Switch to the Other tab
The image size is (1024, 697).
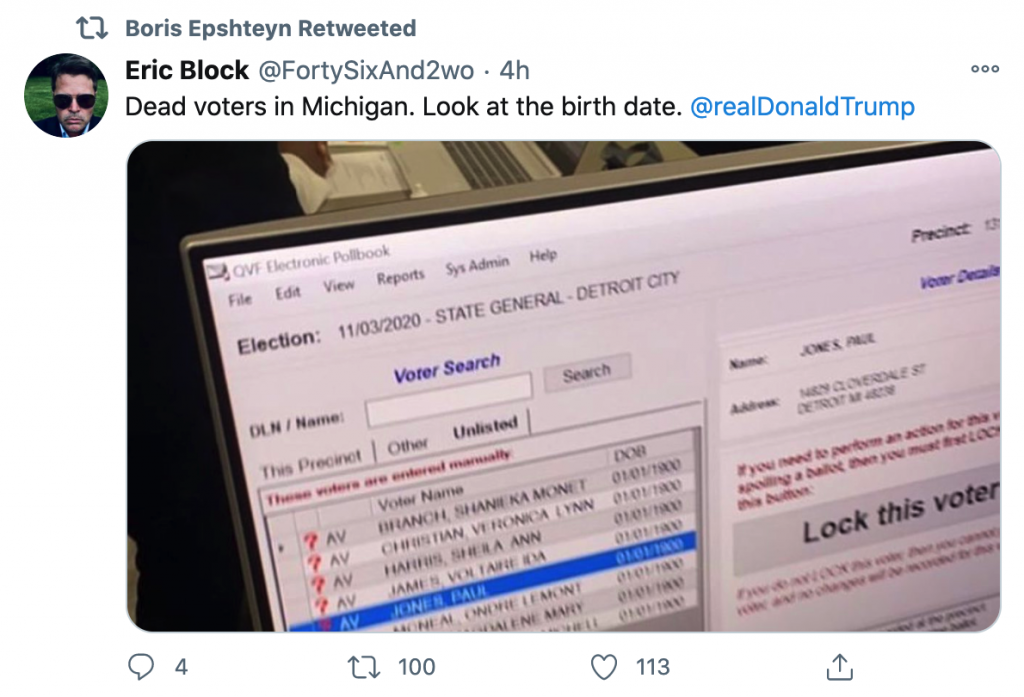pyautogui.click(x=407, y=444)
